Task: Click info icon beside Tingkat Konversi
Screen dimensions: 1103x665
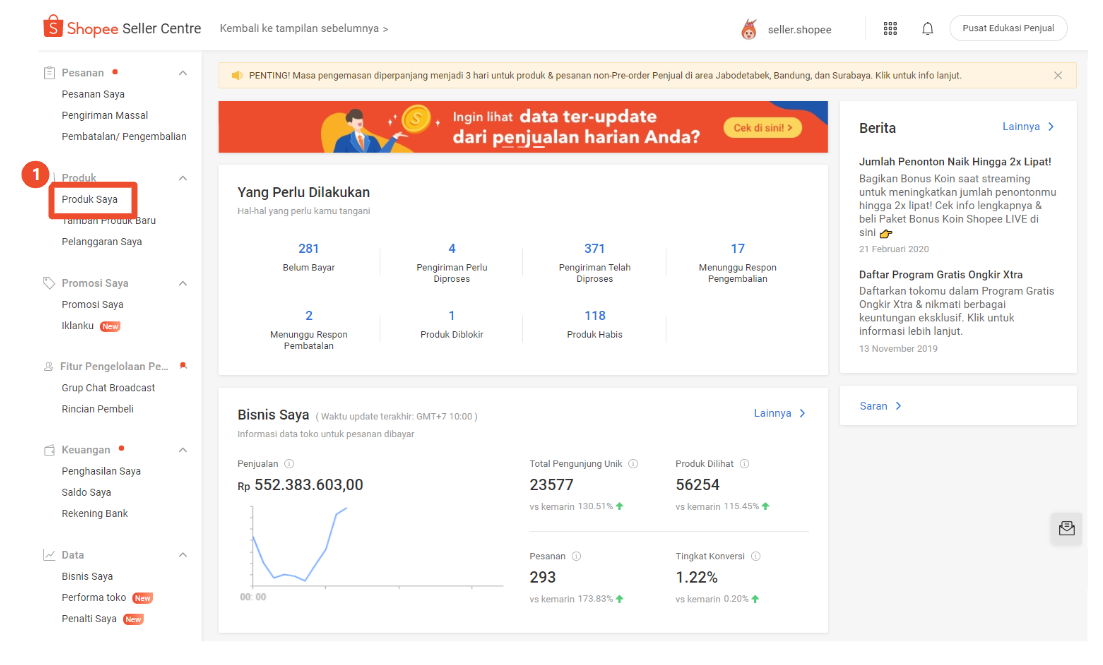Action: pos(755,556)
